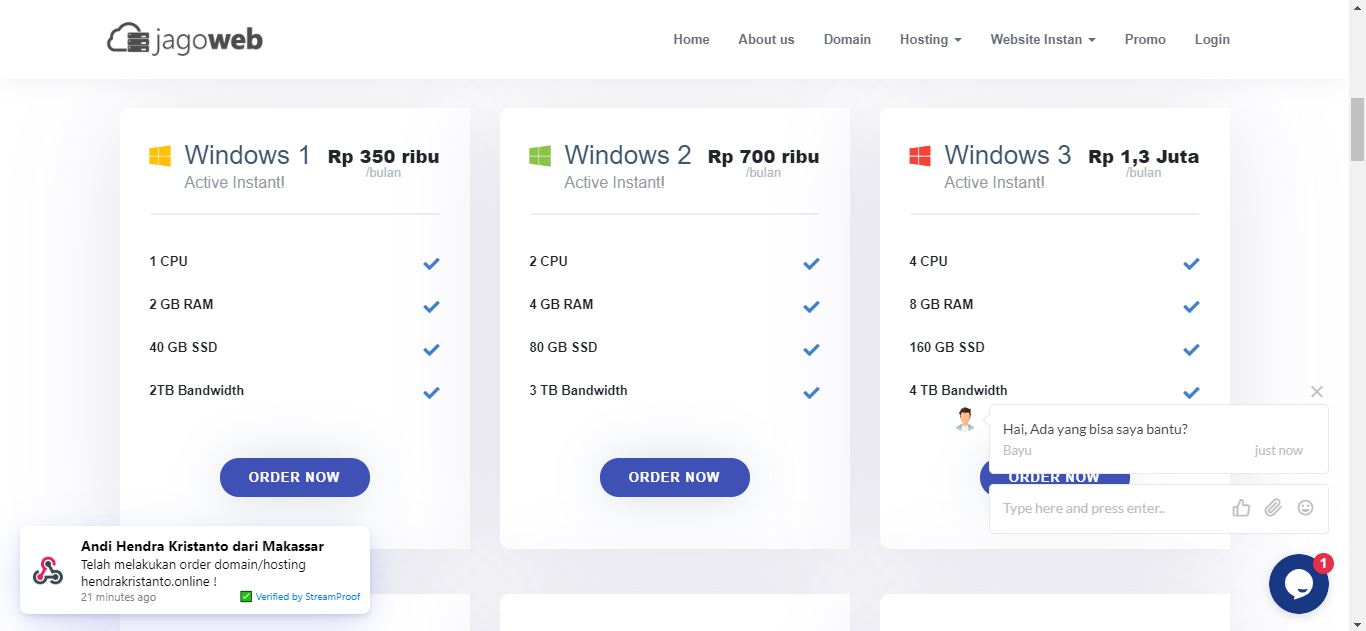Click the '80 GB SSD' feature text
Image resolution: width=1366 pixels, height=631 pixels.
[x=563, y=347]
